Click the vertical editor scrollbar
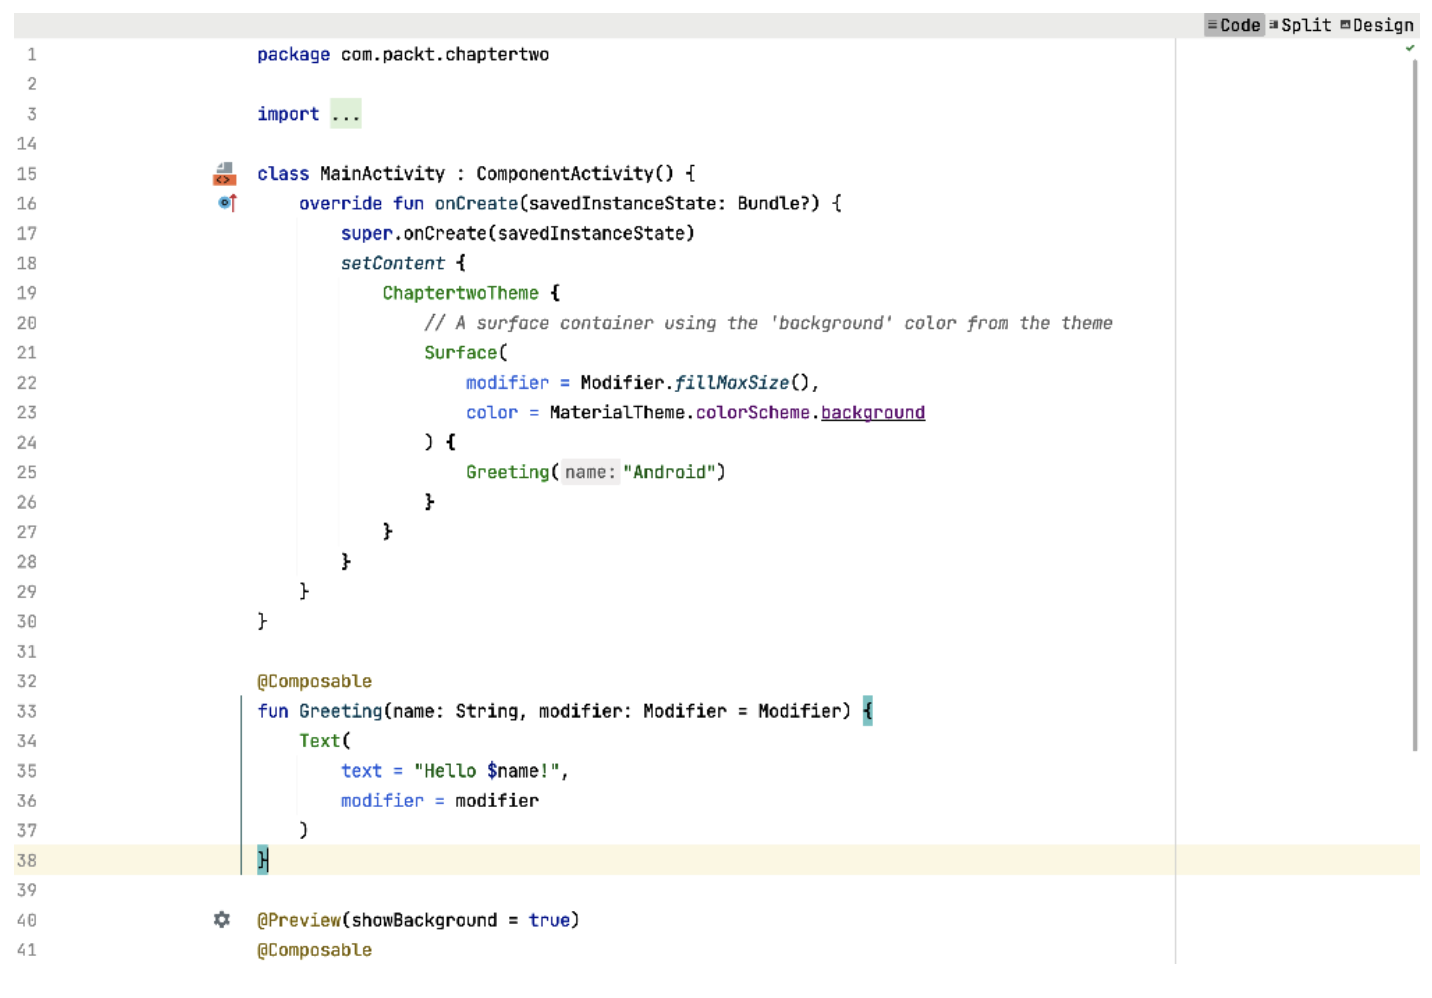 pos(1414,400)
